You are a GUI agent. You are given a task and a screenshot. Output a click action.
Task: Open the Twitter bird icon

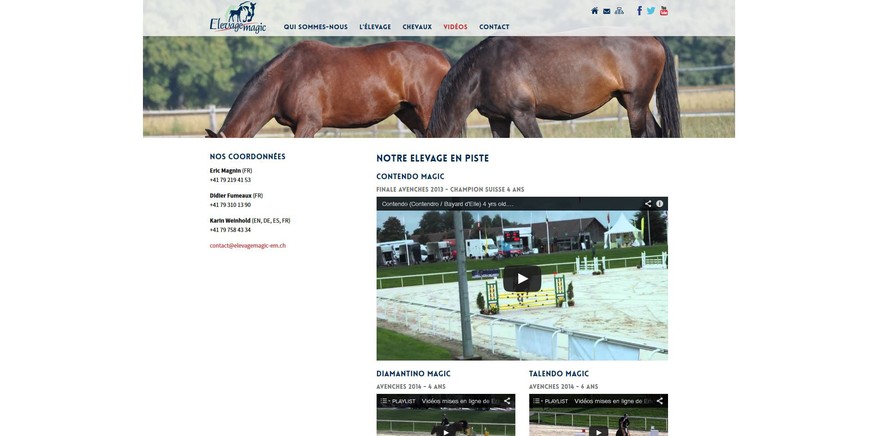click(651, 11)
